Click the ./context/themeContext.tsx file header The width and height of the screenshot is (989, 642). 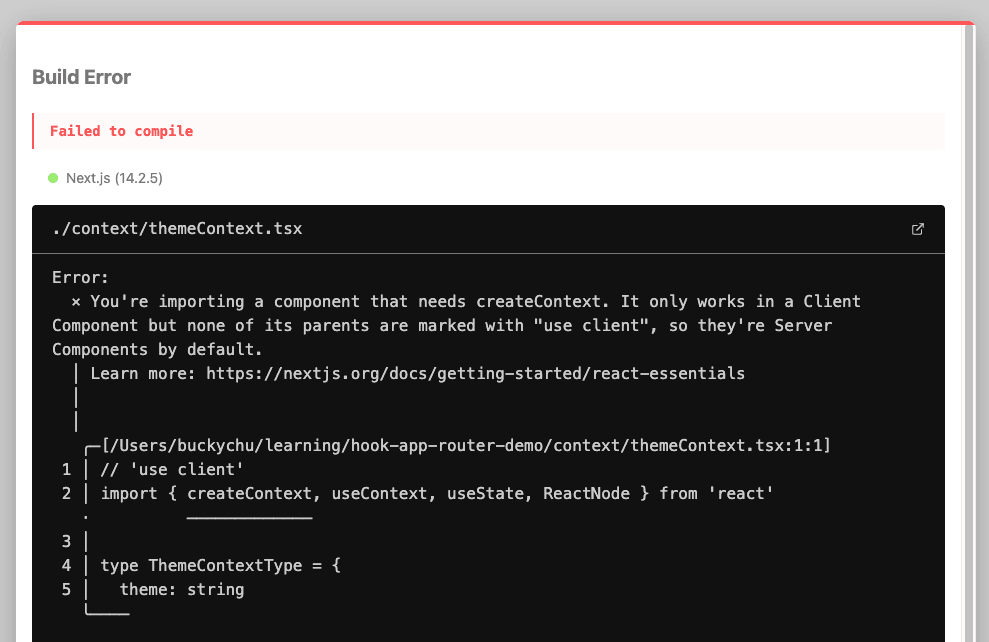(x=177, y=229)
